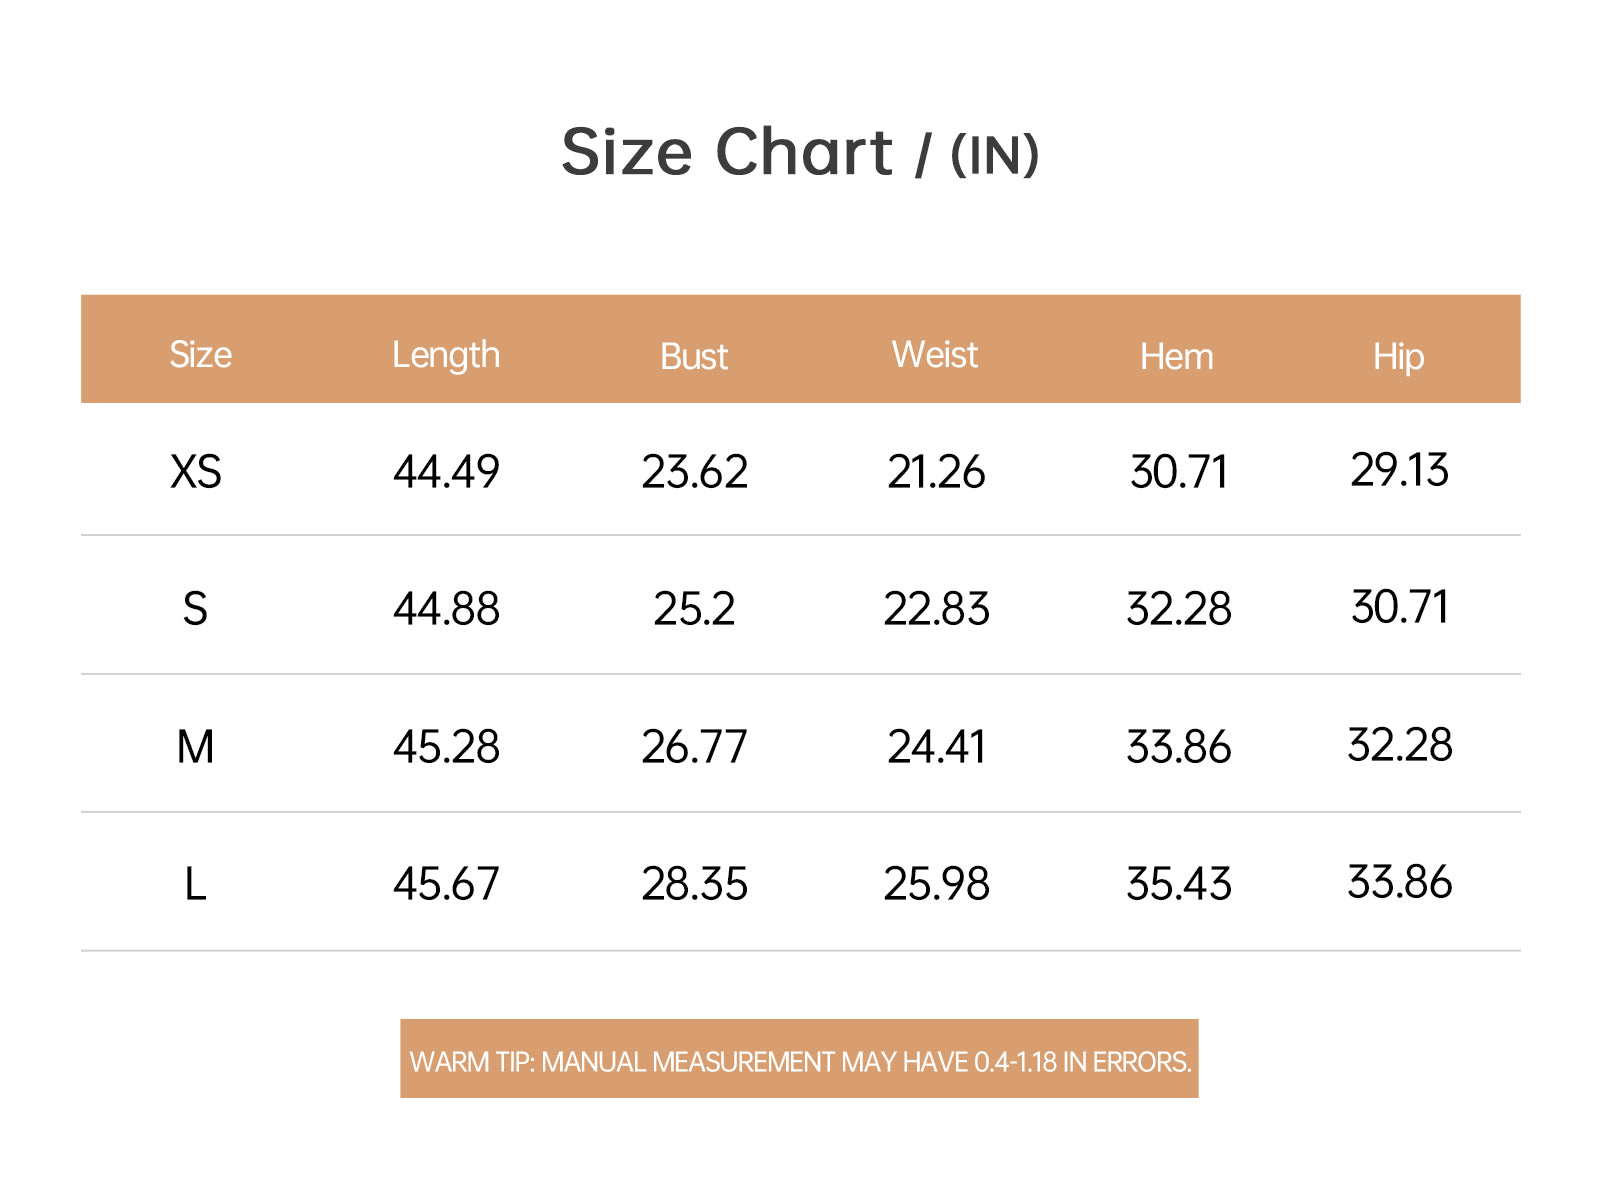1600x1200 pixels.
Task: Select the XS size row label
Action: tap(196, 472)
